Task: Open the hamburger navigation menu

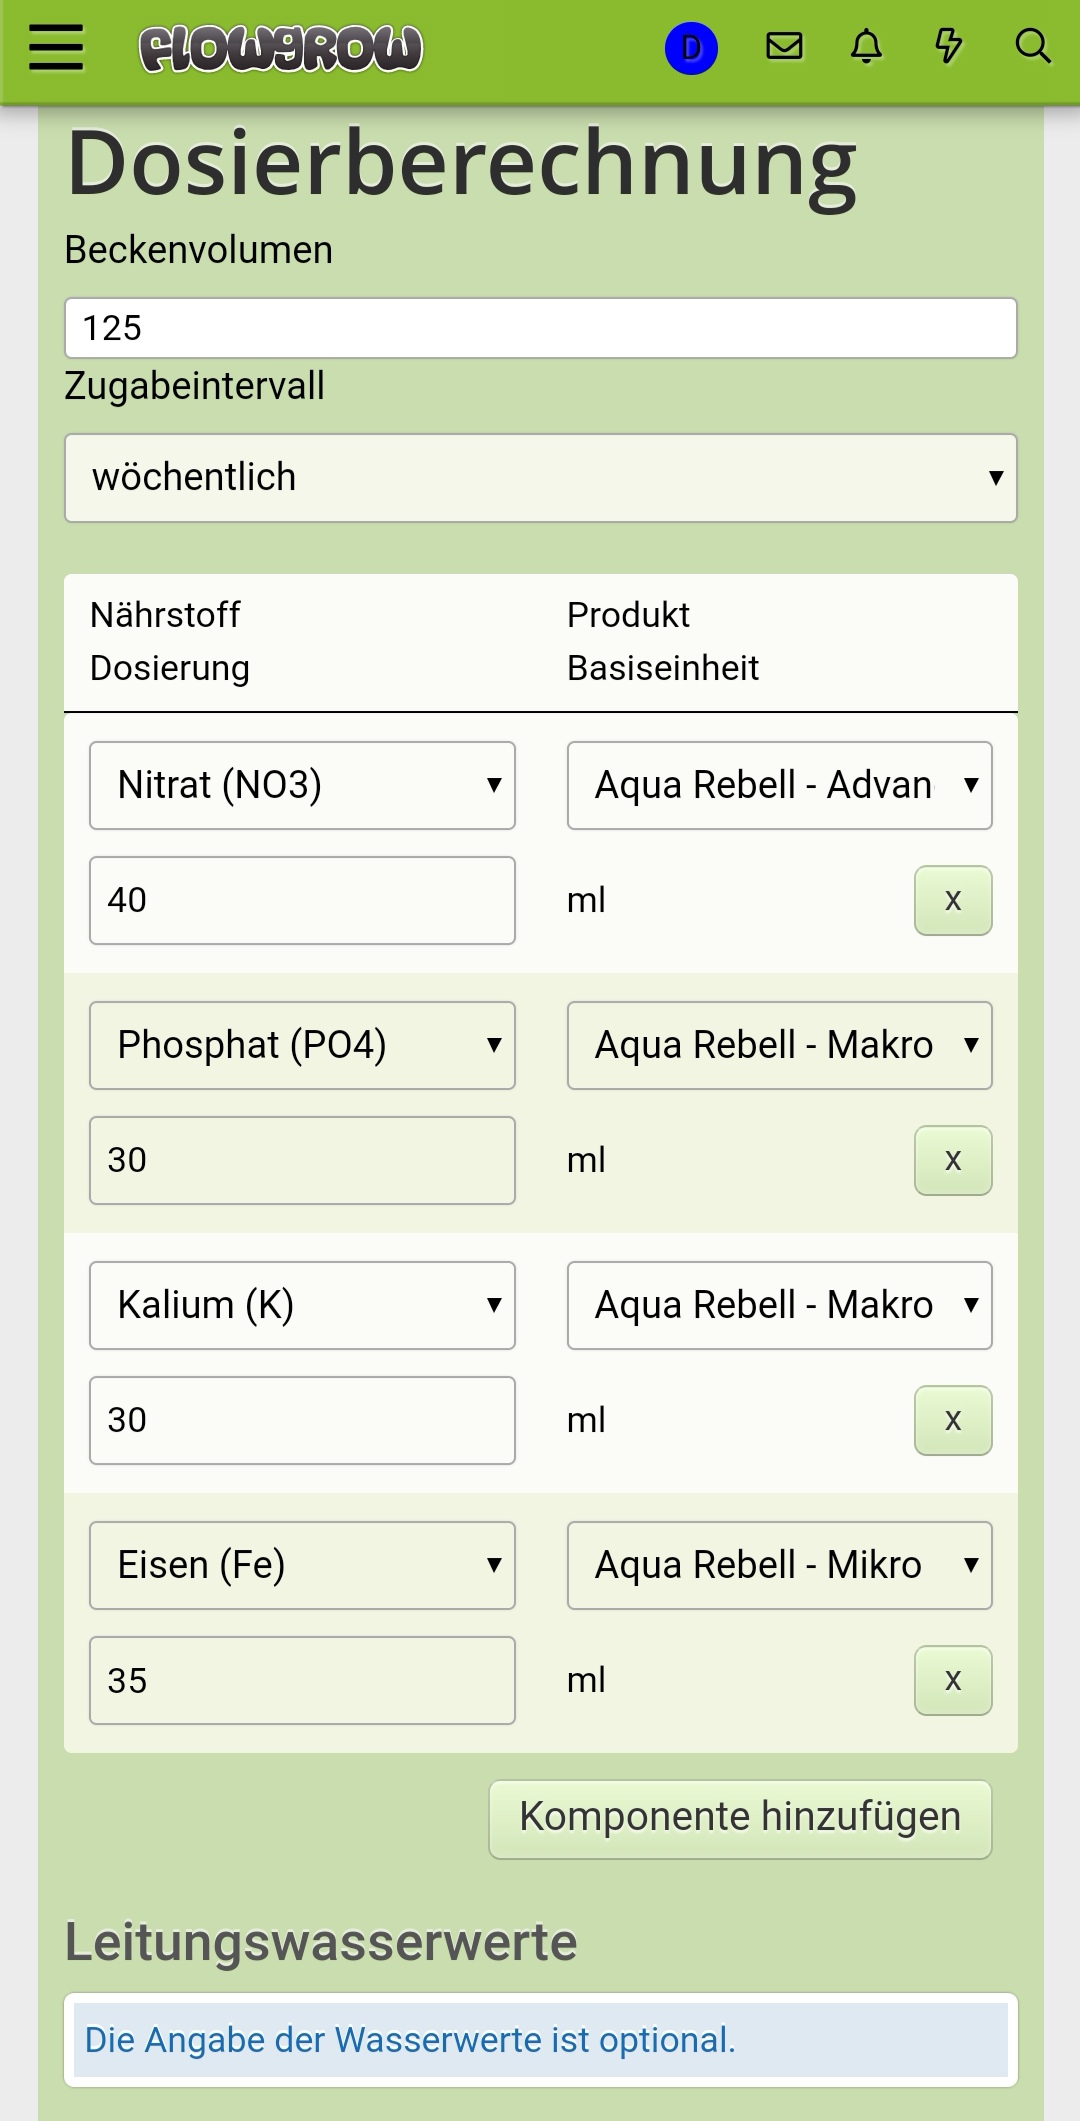Action: pyautogui.click(x=55, y=47)
